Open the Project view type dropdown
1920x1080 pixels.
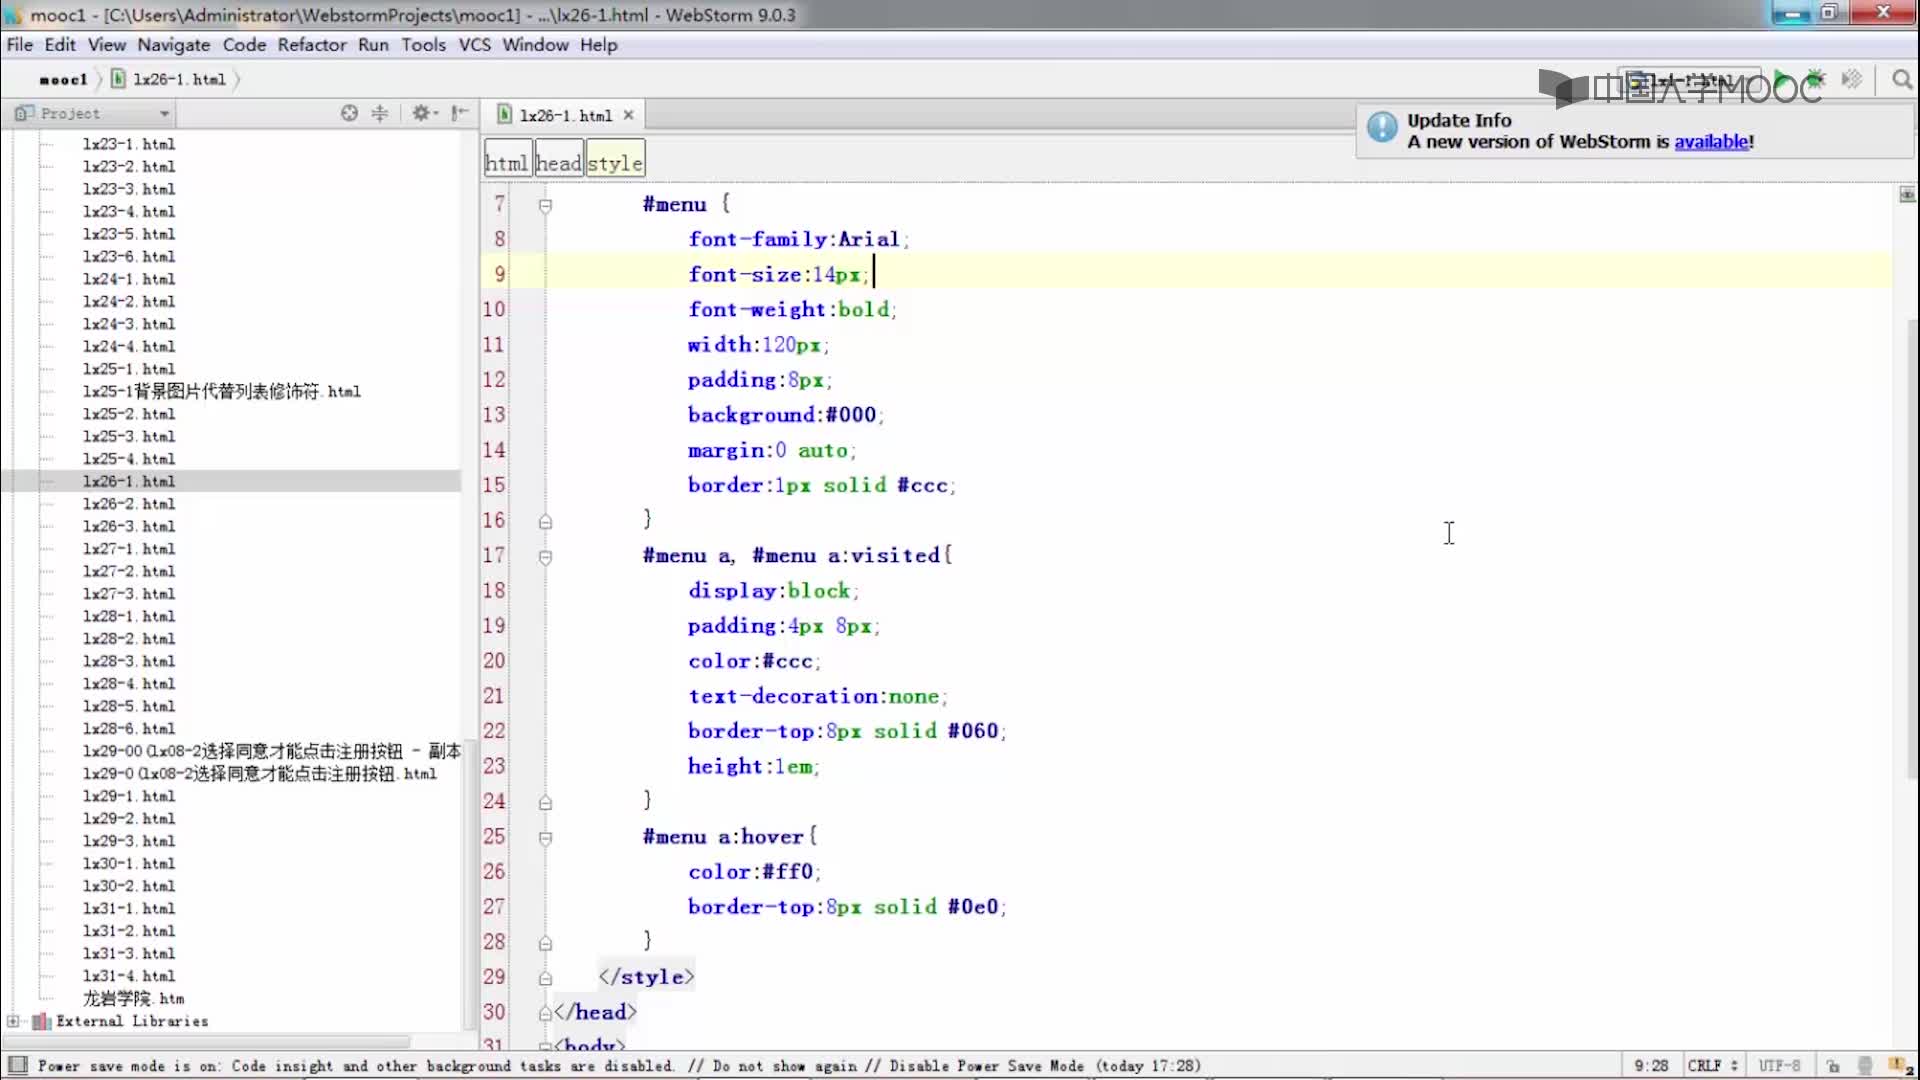point(92,113)
